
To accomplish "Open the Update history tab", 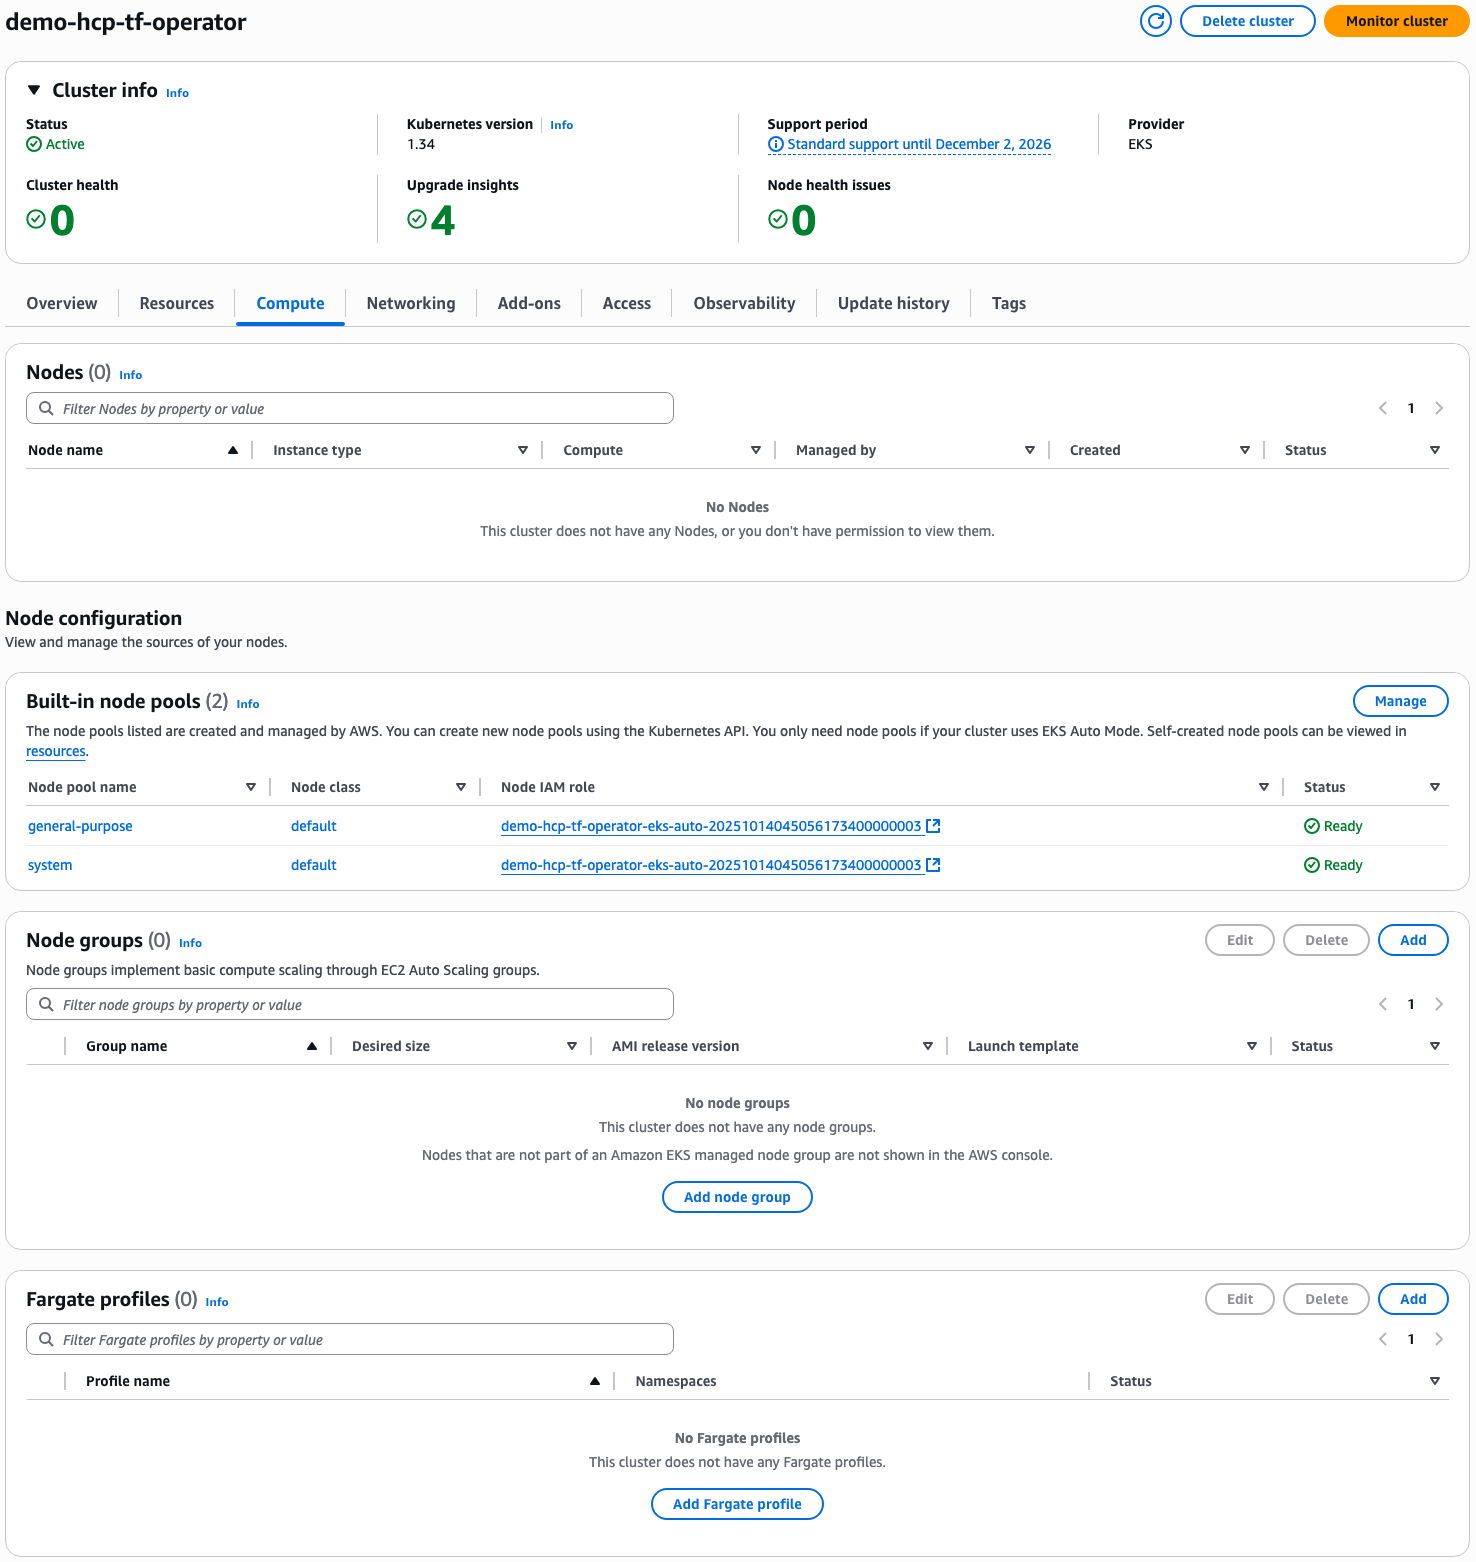I will tap(893, 303).
